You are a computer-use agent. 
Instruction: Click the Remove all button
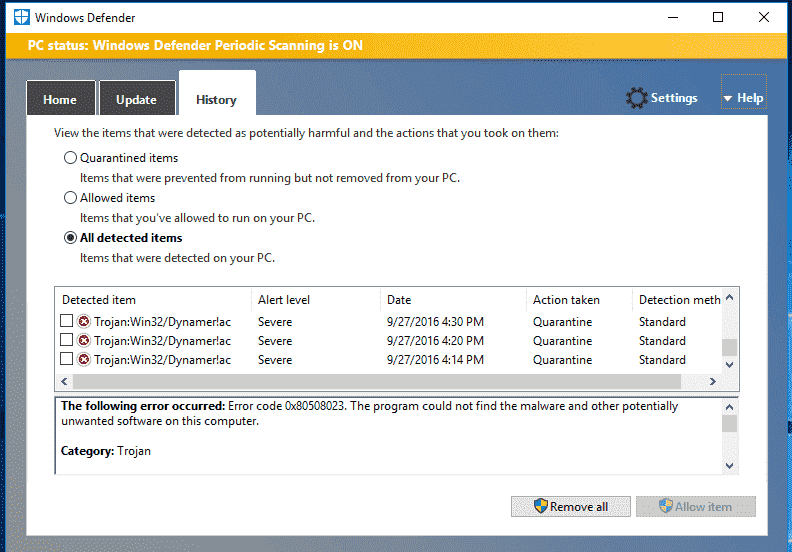click(571, 507)
